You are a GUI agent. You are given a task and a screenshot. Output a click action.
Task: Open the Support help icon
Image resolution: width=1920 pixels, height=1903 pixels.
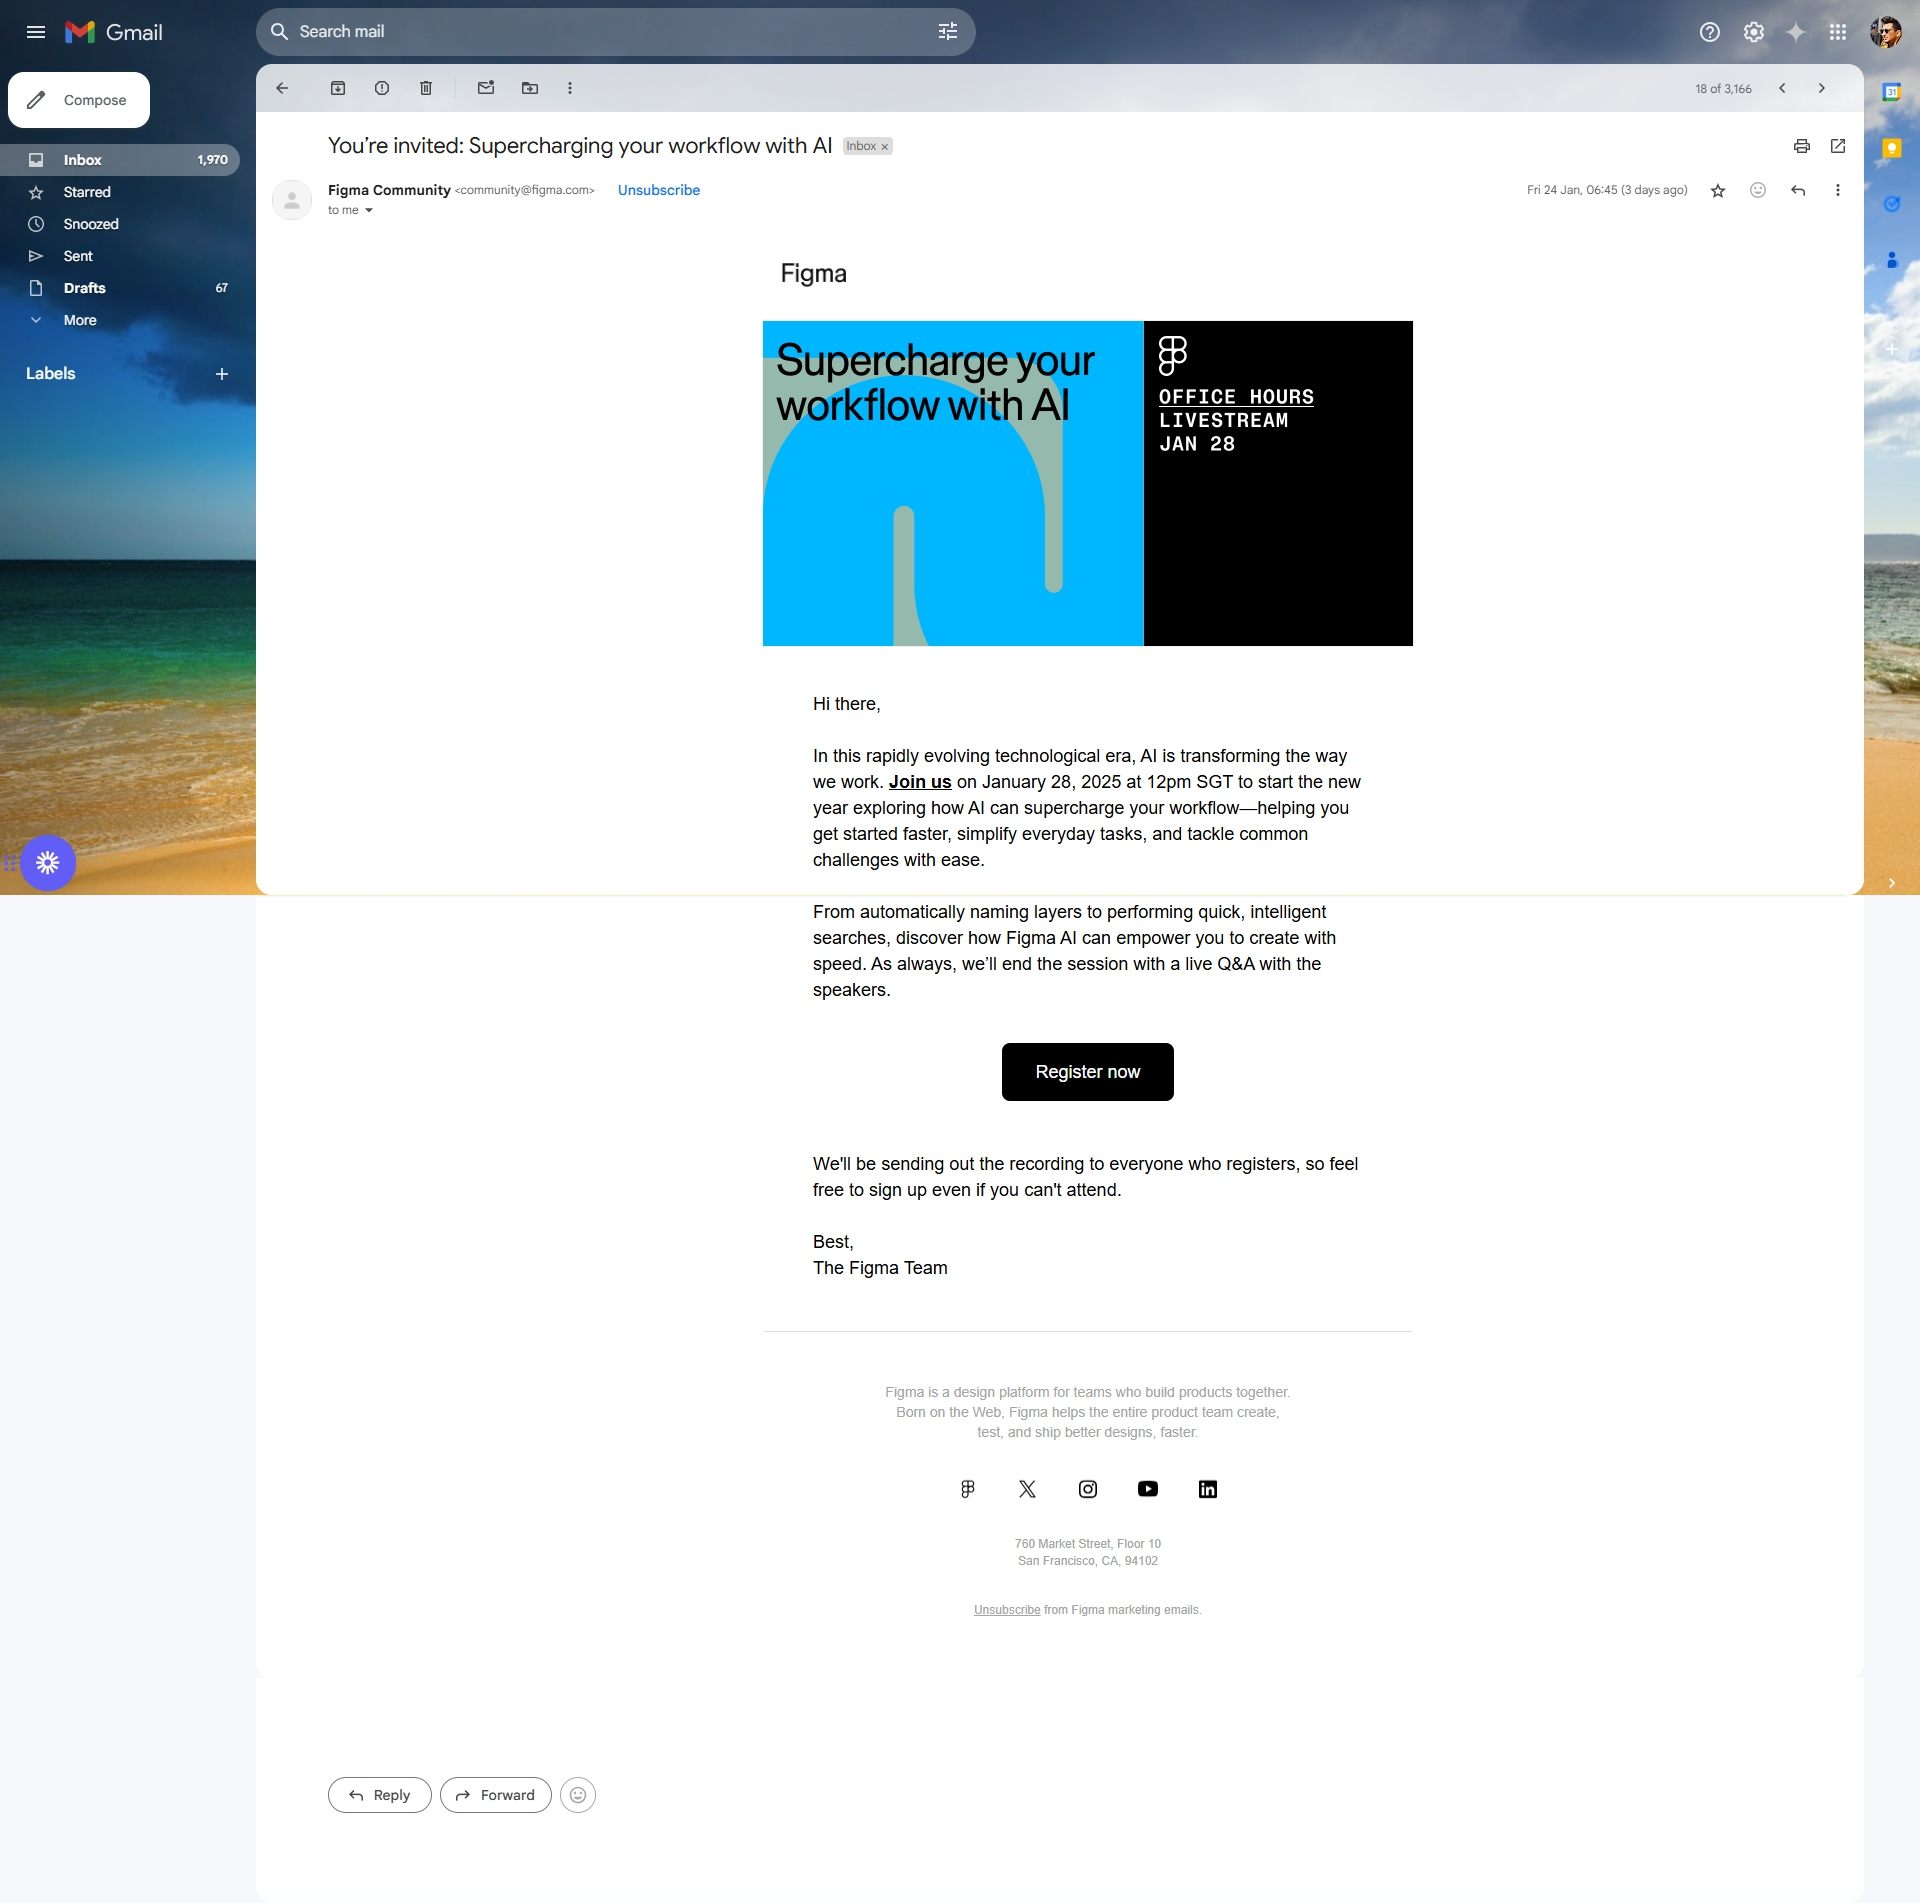[1710, 32]
